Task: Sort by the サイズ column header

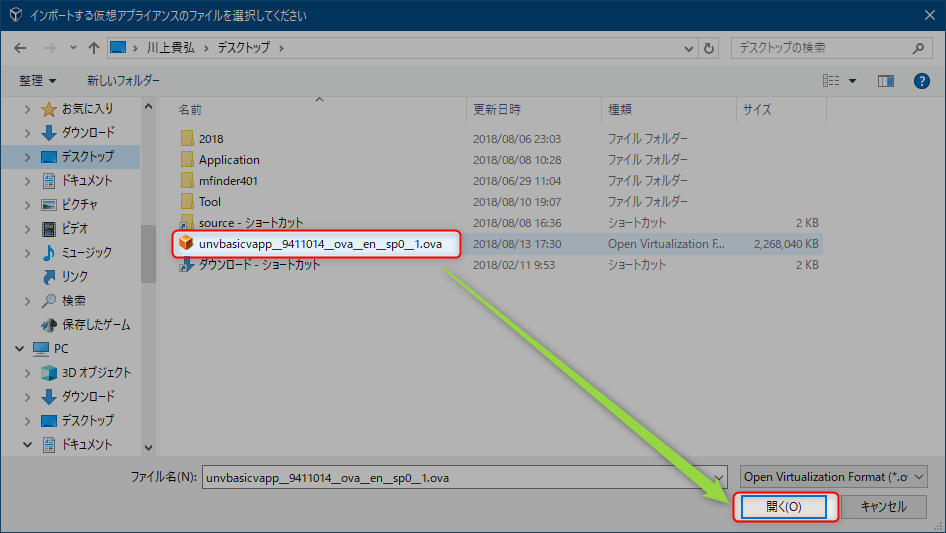Action: click(x=757, y=110)
